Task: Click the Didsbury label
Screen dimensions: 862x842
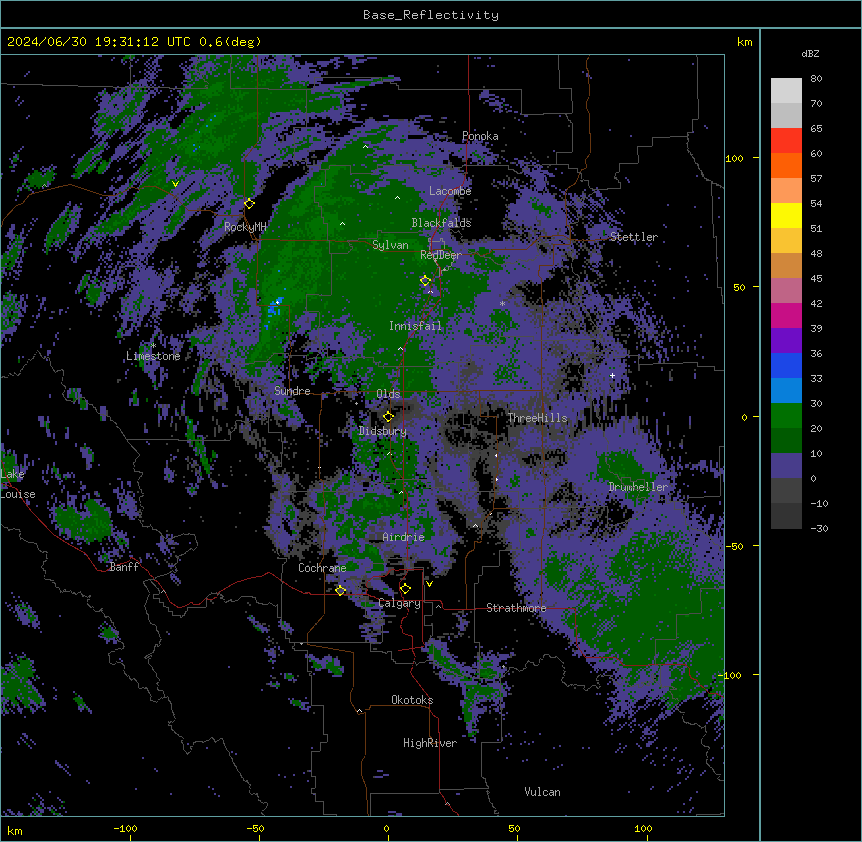Action: tap(382, 431)
